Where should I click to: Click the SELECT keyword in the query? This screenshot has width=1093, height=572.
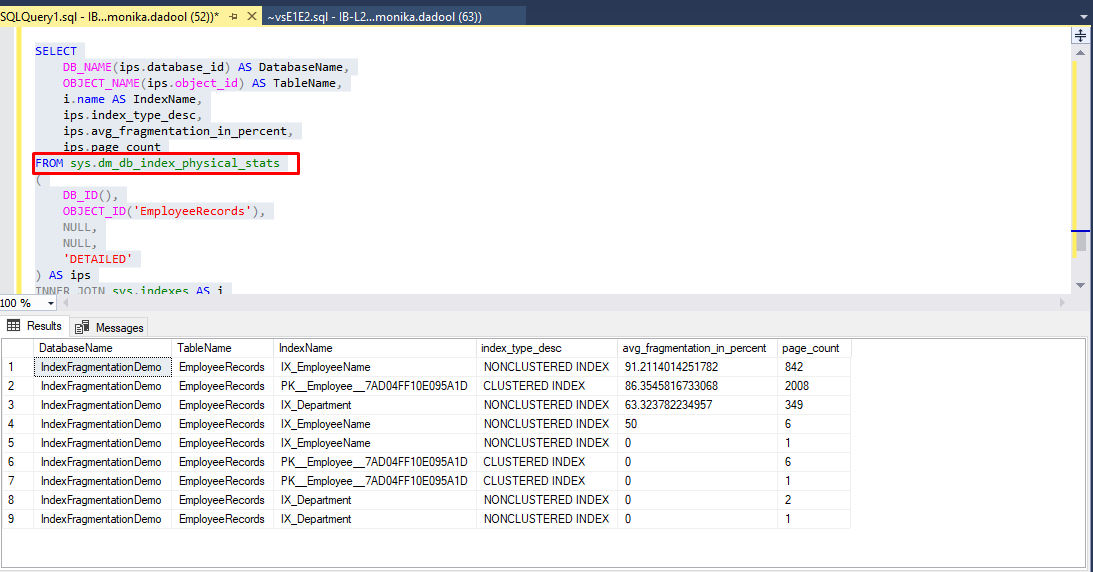[x=56, y=51]
